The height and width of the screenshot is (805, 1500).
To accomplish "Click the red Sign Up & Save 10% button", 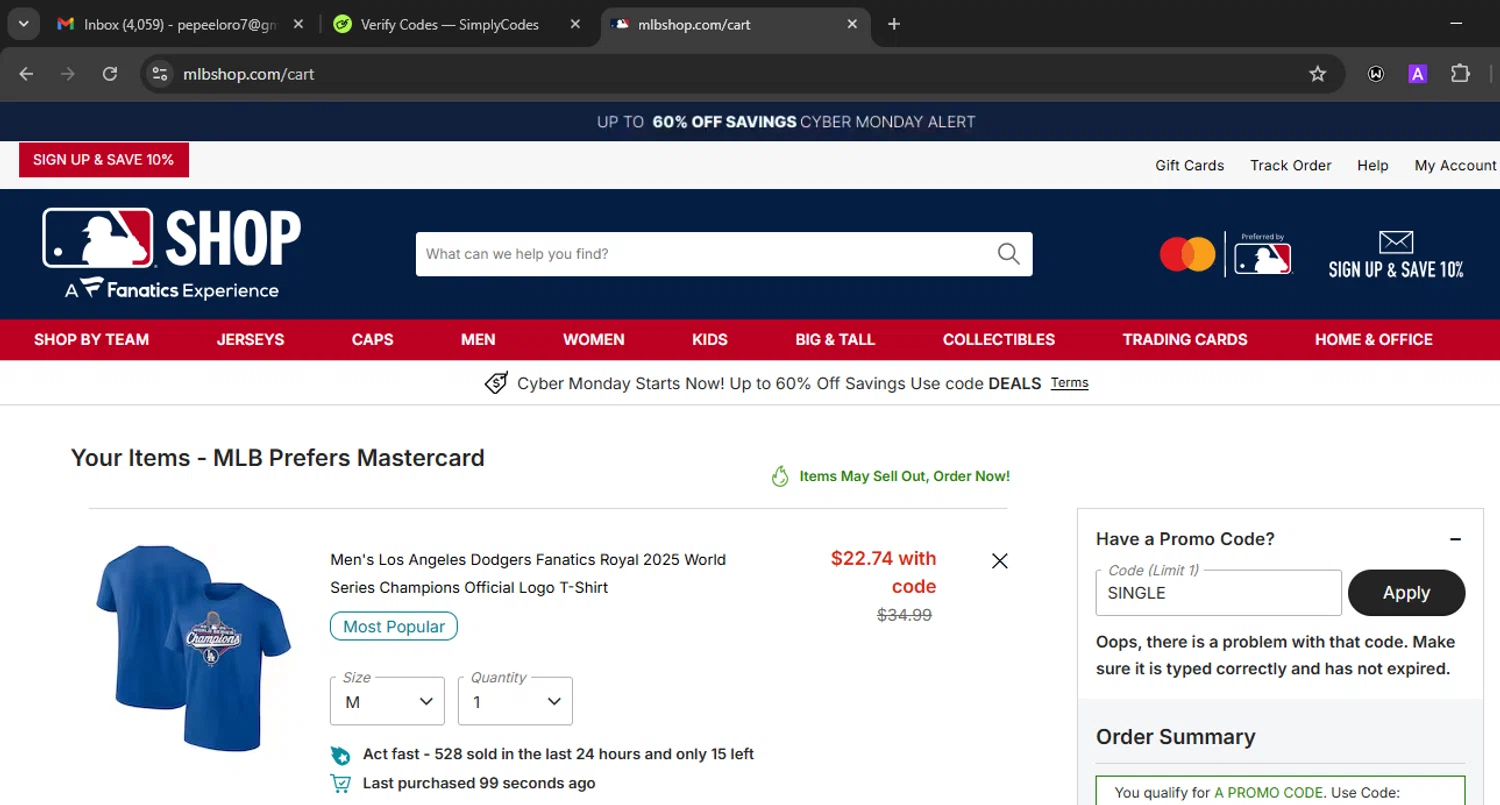I will click(x=104, y=160).
